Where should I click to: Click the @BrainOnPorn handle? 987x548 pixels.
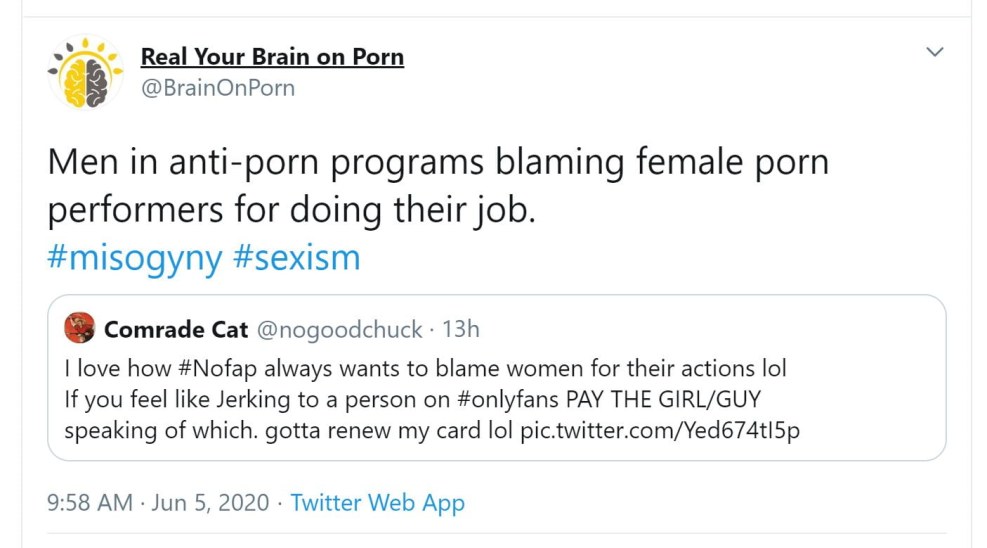point(218,88)
